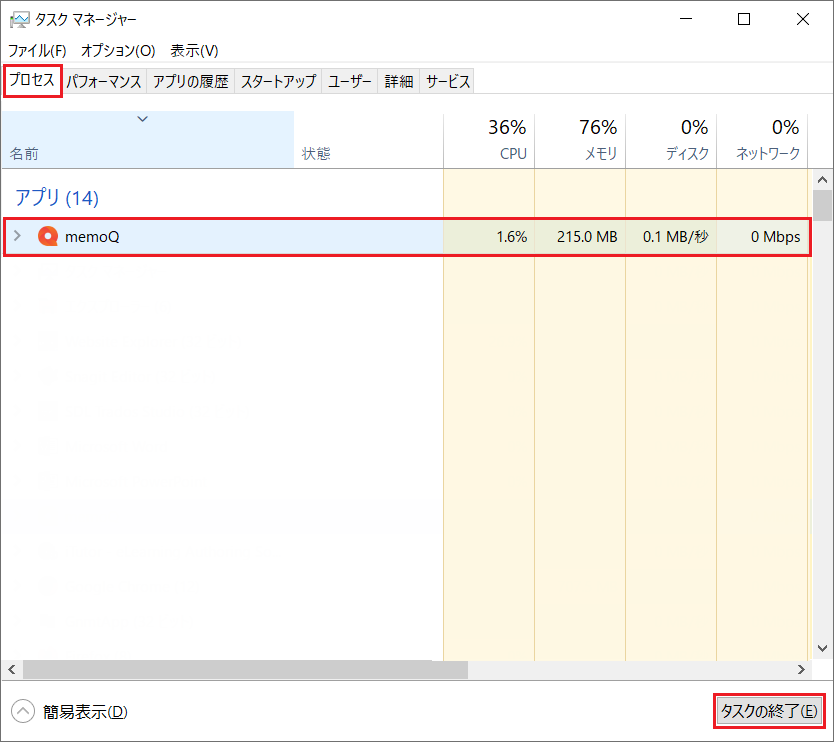Open the 表示(V) menu
The height and width of the screenshot is (742, 834).
(194, 50)
